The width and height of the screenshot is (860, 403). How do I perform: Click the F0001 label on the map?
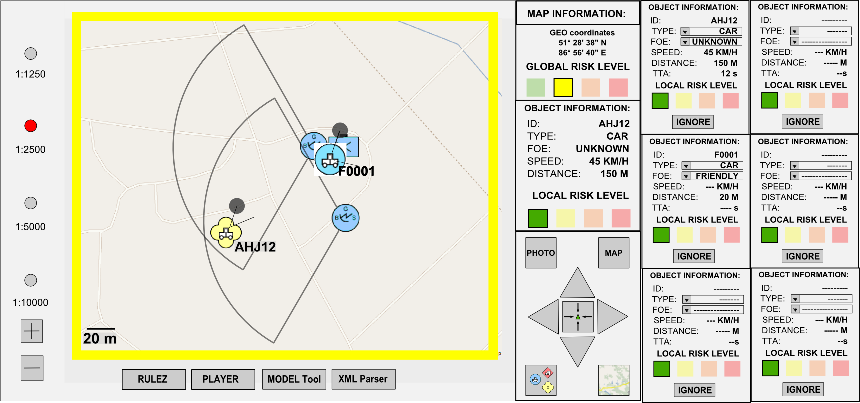tap(356, 171)
